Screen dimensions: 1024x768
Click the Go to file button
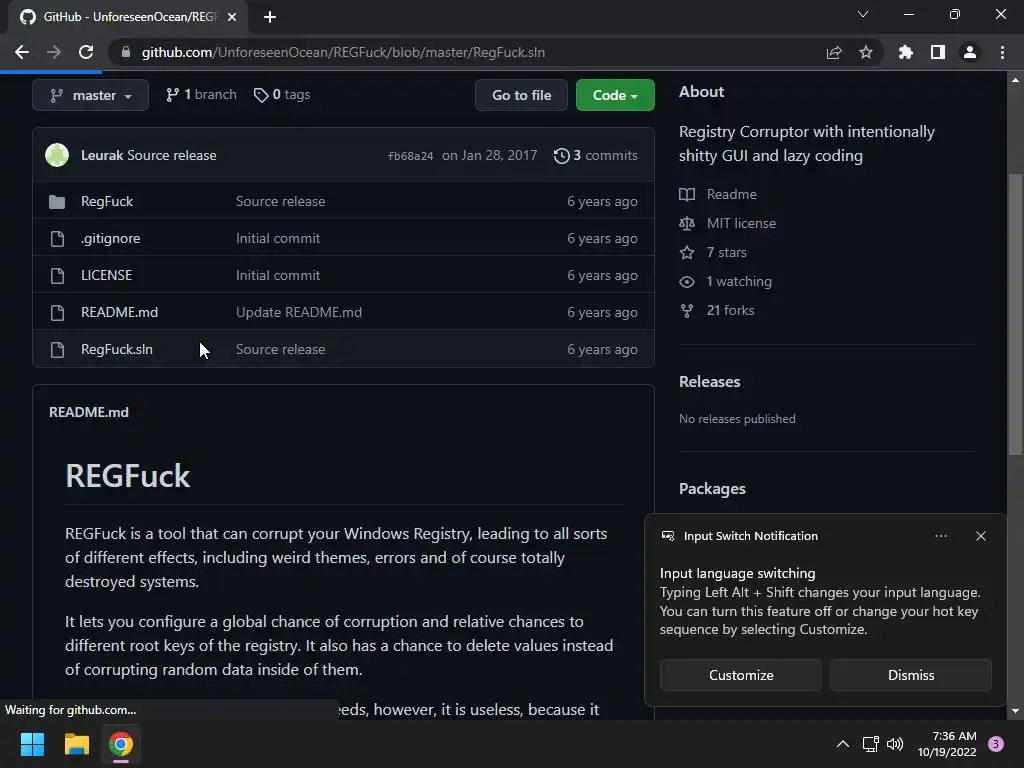click(x=521, y=95)
